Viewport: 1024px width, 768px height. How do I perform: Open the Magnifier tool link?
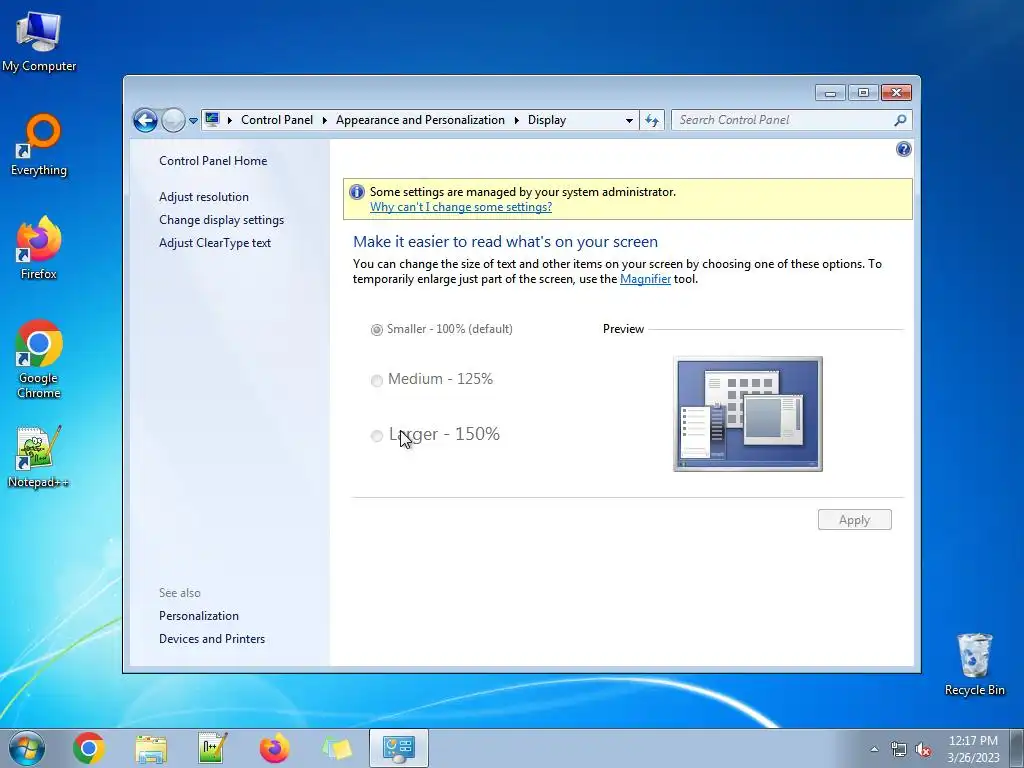pyautogui.click(x=645, y=279)
